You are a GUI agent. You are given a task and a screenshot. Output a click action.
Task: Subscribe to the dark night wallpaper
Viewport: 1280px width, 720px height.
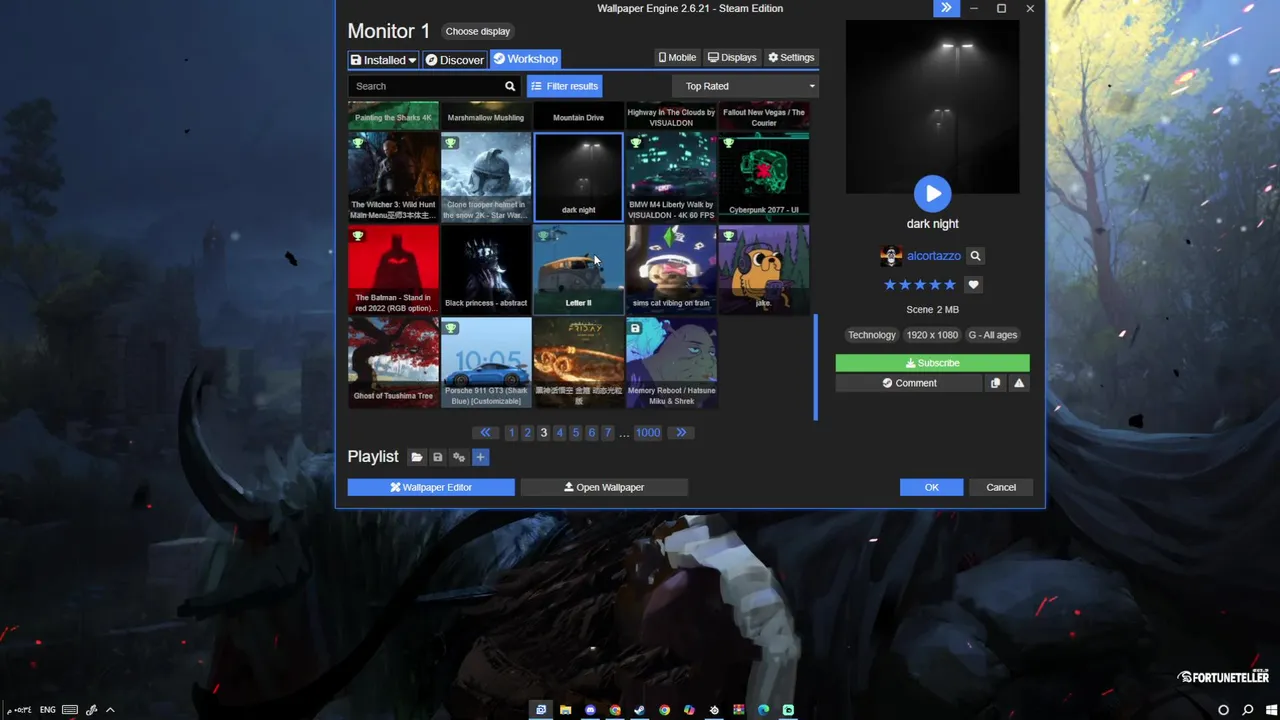932,363
